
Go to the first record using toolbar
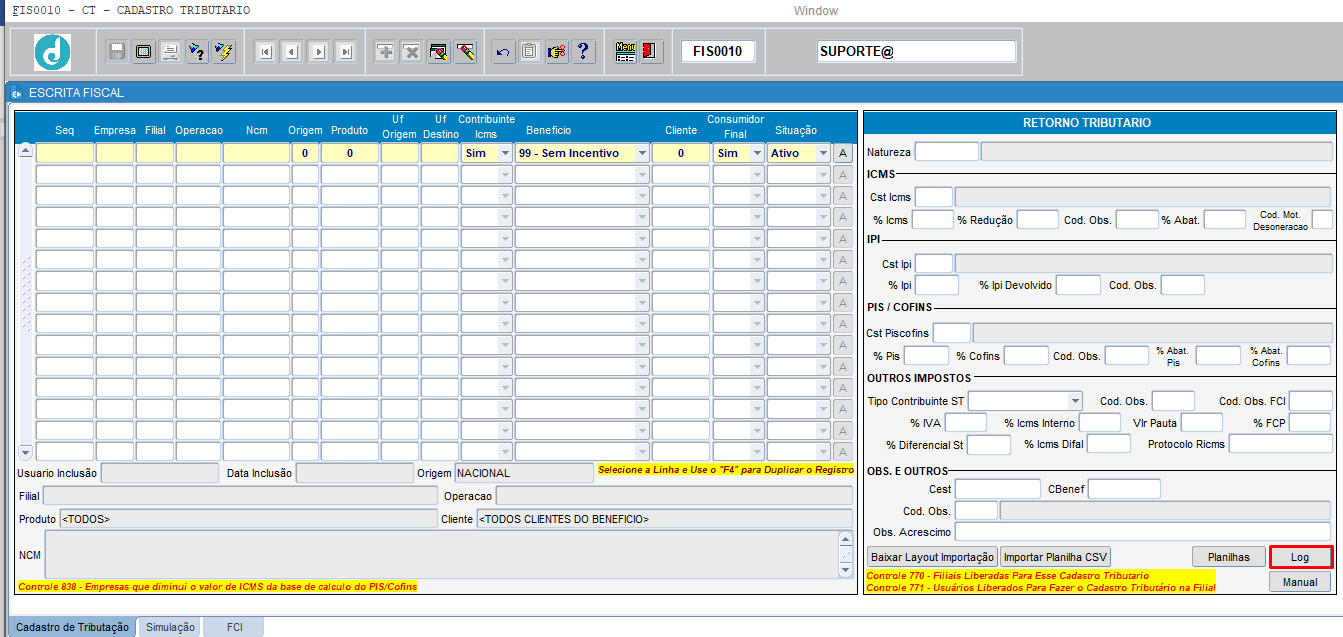point(265,52)
